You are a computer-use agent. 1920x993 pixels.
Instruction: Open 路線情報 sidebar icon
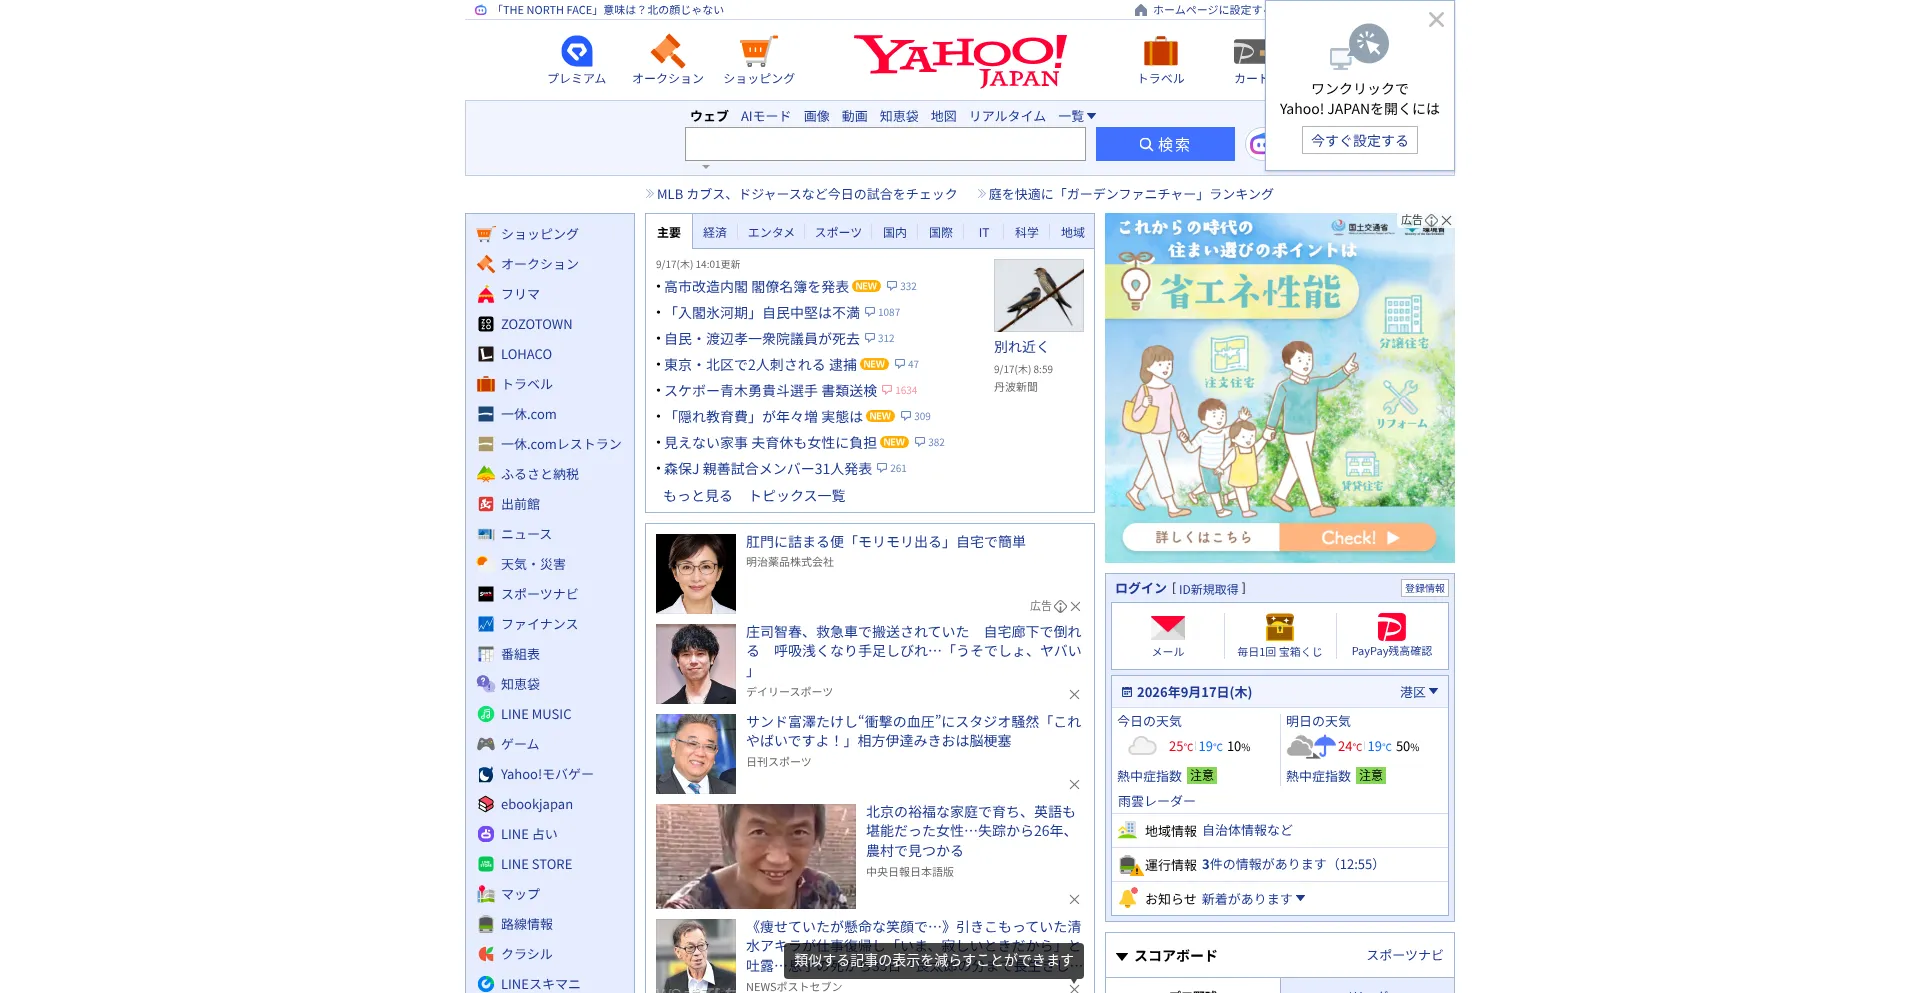[x=486, y=924]
